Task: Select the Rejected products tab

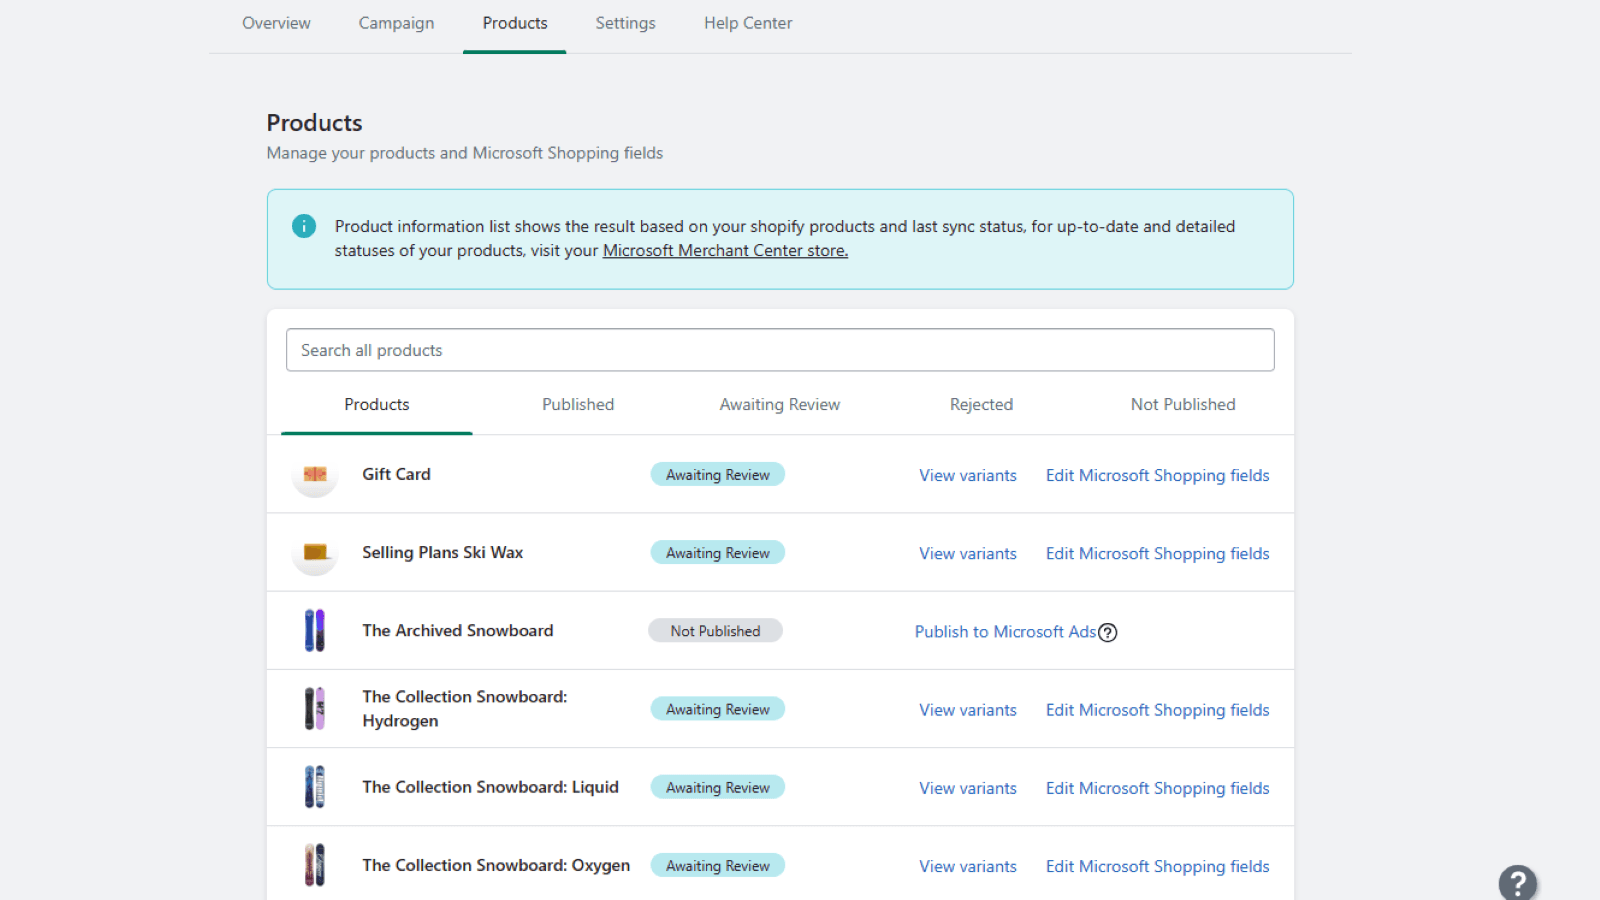Action: tap(981, 404)
